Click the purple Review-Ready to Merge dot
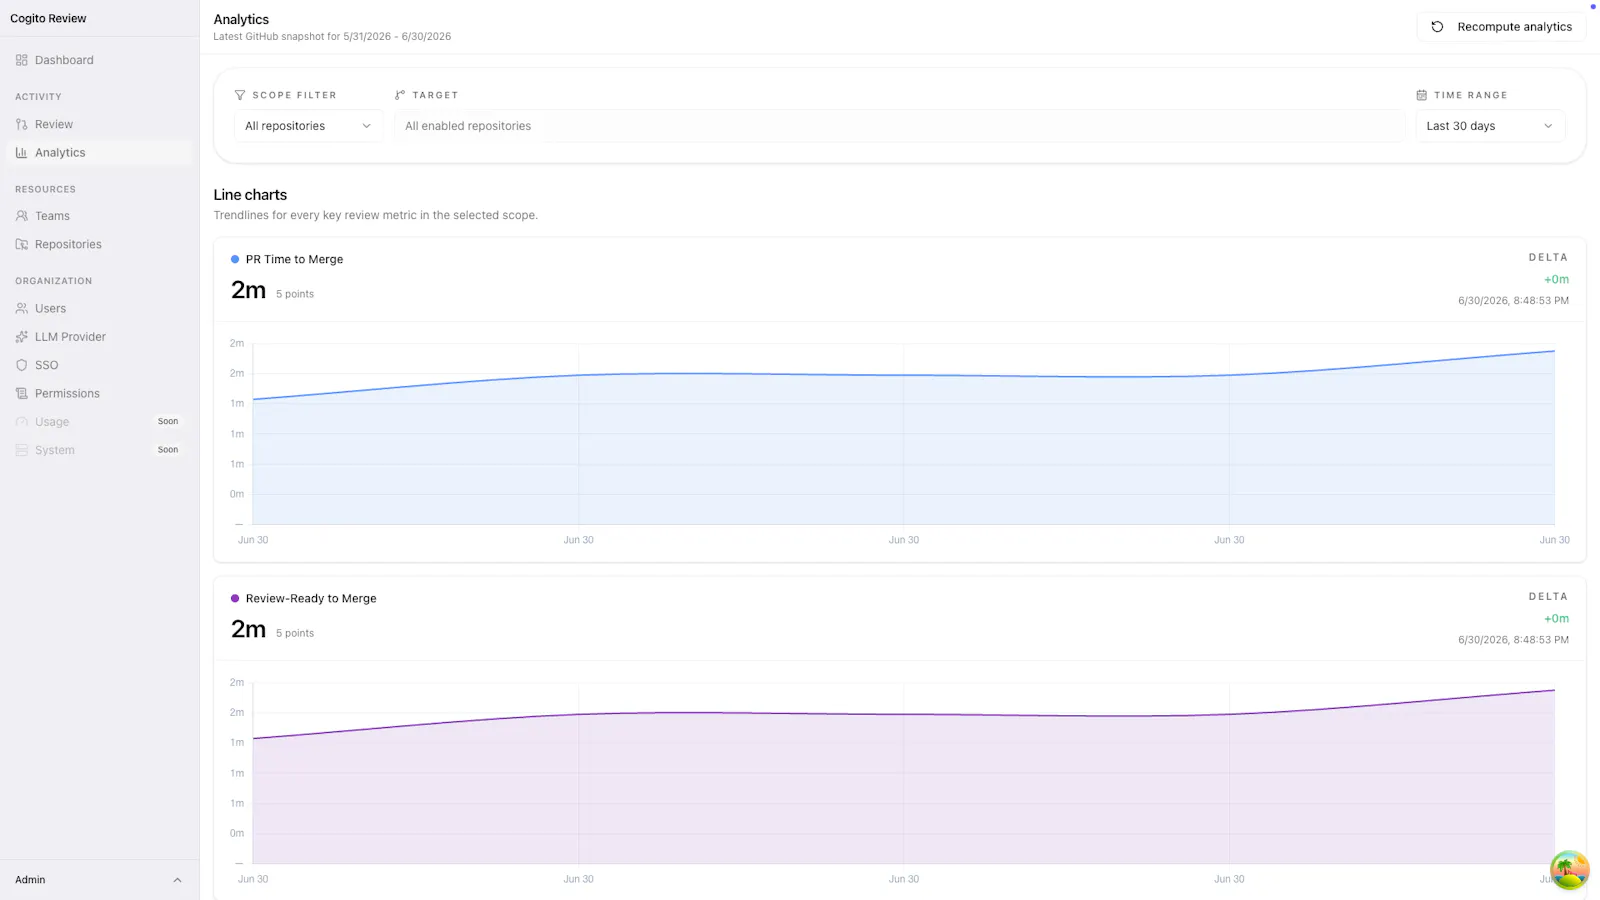The height and width of the screenshot is (900, 1600). pyautogui.click(x=235, y=598)
